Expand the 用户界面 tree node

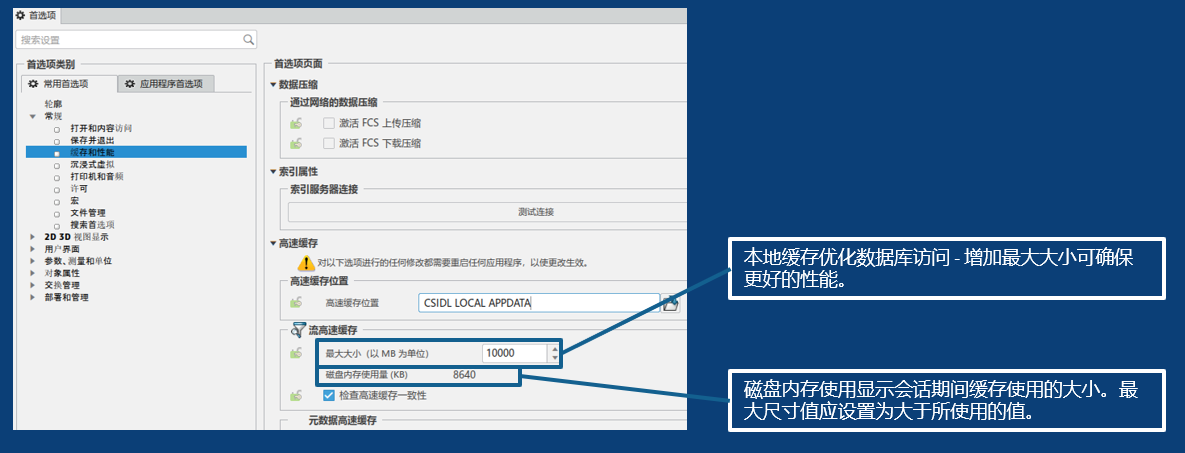coord(33,249)
